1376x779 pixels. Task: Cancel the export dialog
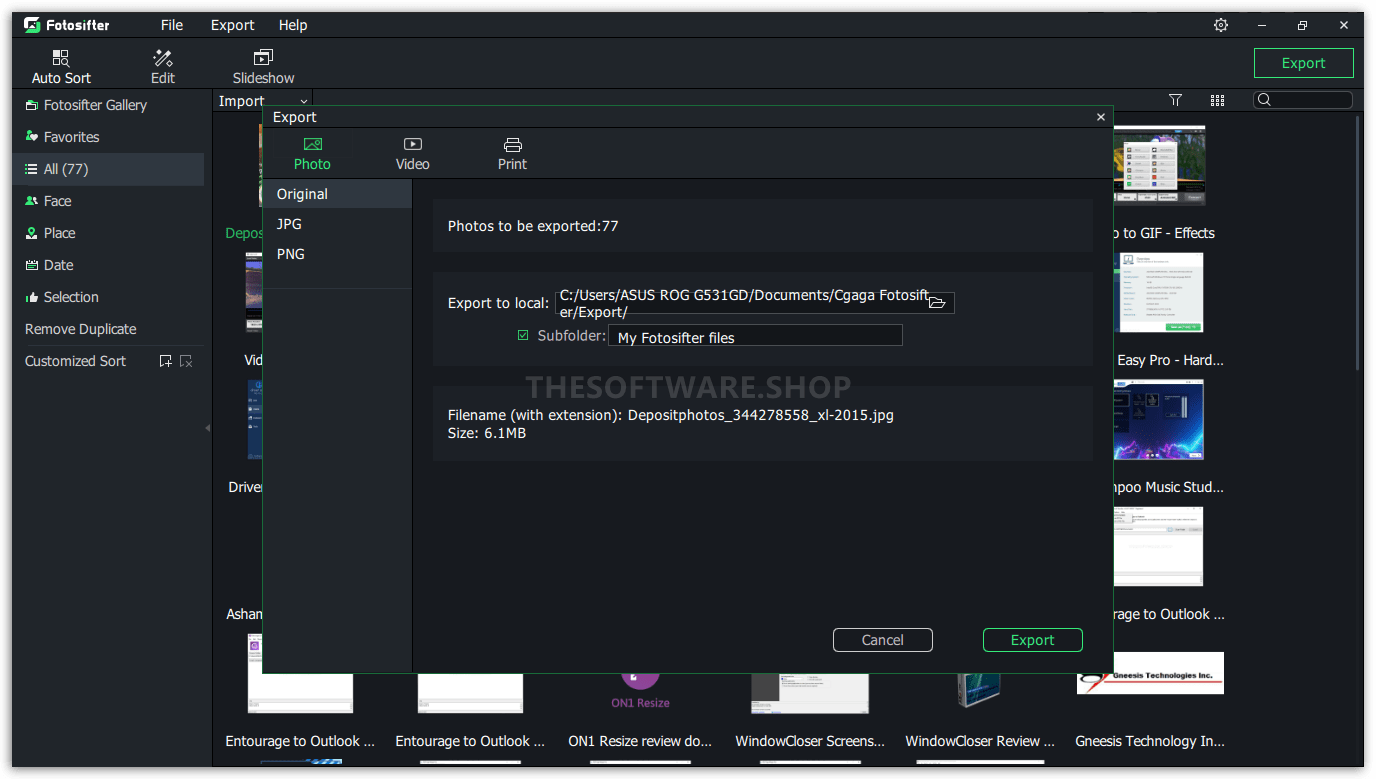coord(883,640)
